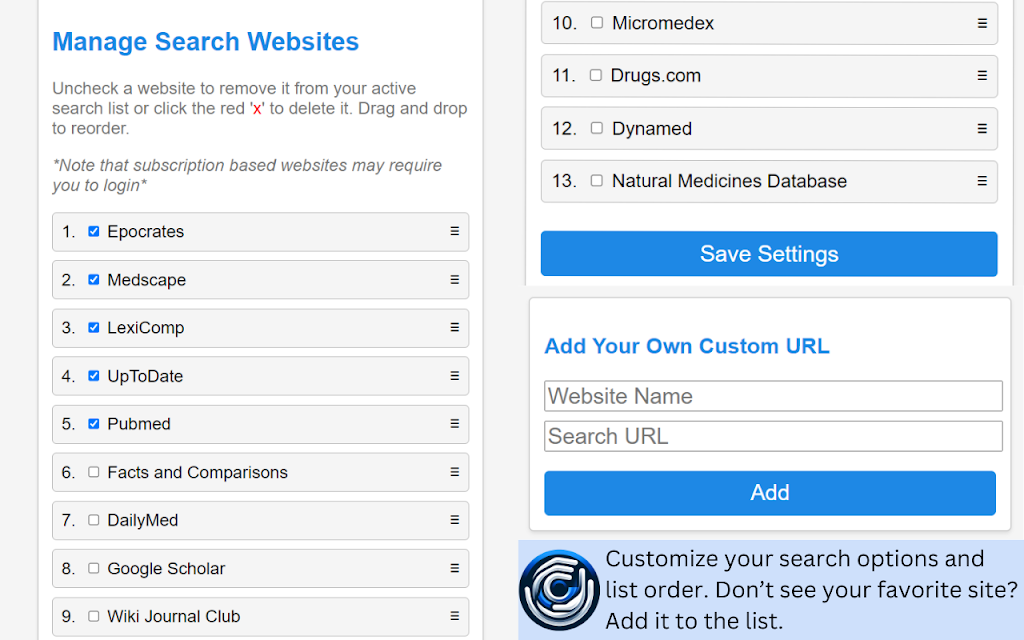Select the Dynamed list label
1024x640 pixels.
(x=652, y=129)
